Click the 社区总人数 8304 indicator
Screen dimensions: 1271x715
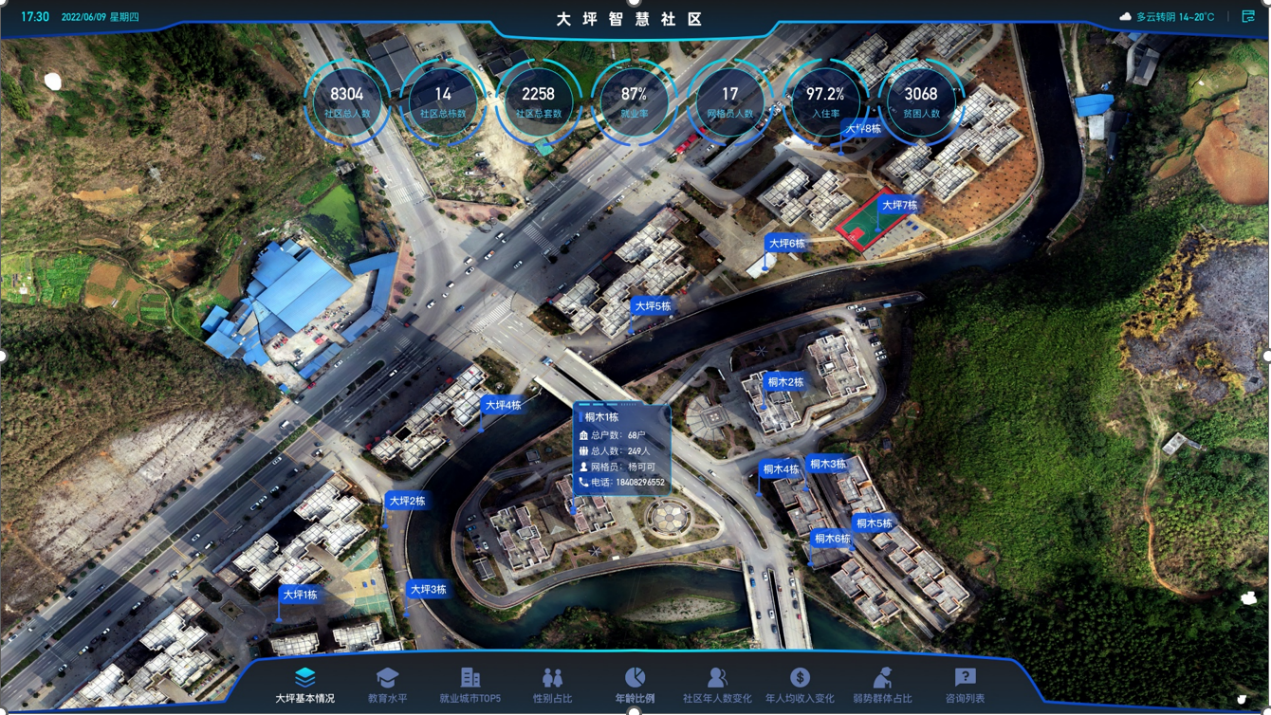coord(347,101)
